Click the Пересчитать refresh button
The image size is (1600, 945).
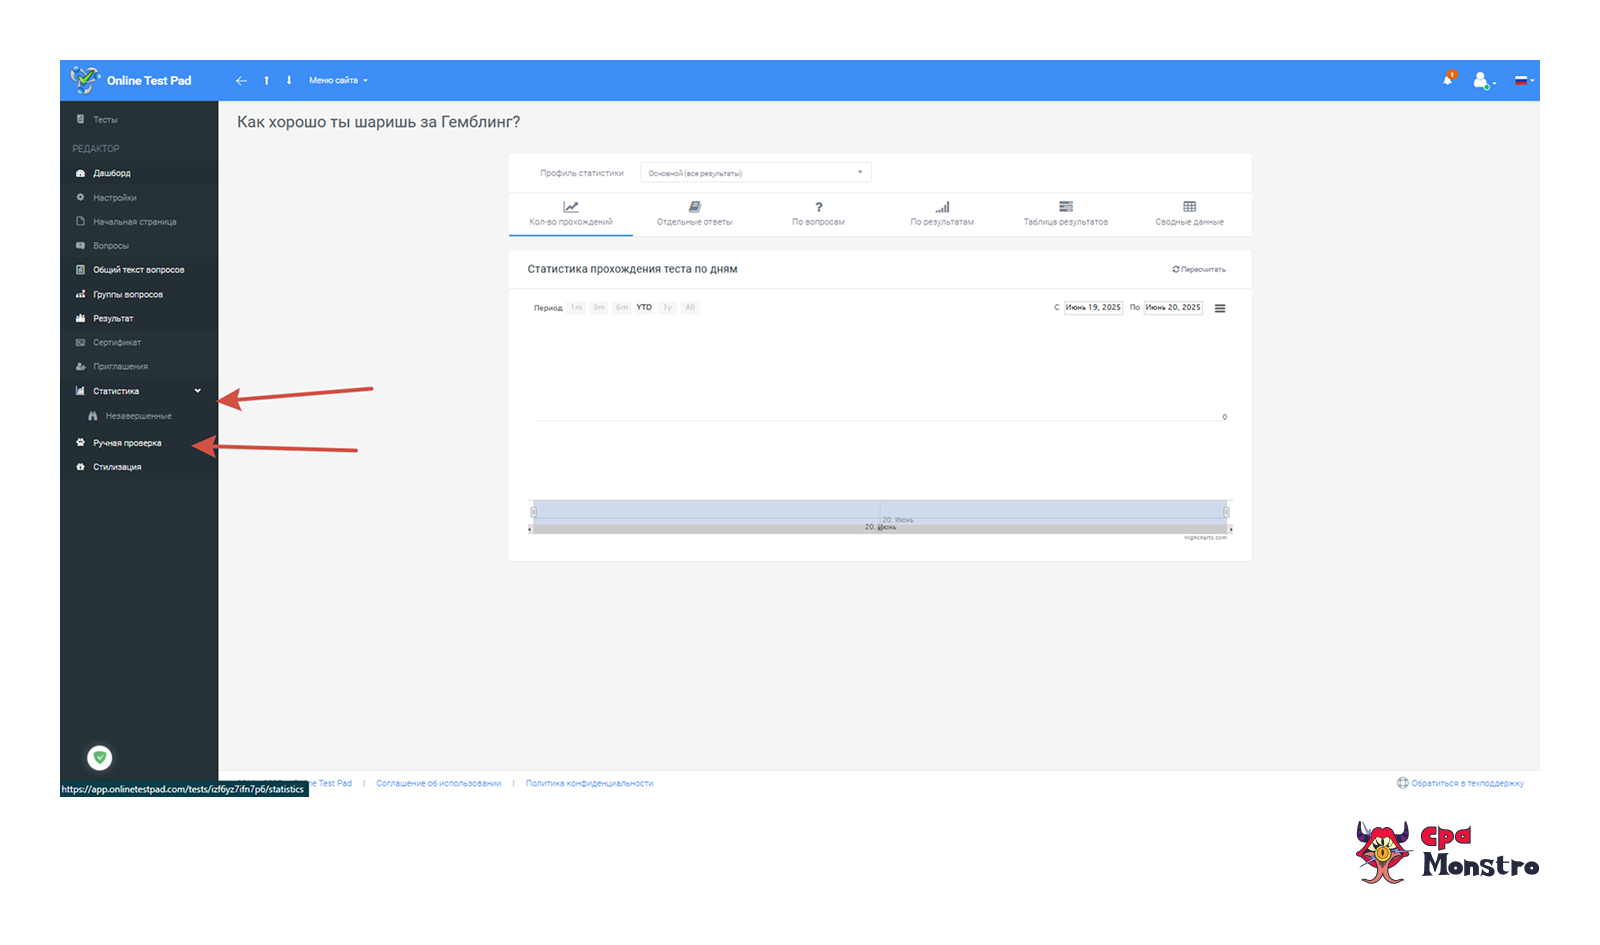tap(1199, 270)
